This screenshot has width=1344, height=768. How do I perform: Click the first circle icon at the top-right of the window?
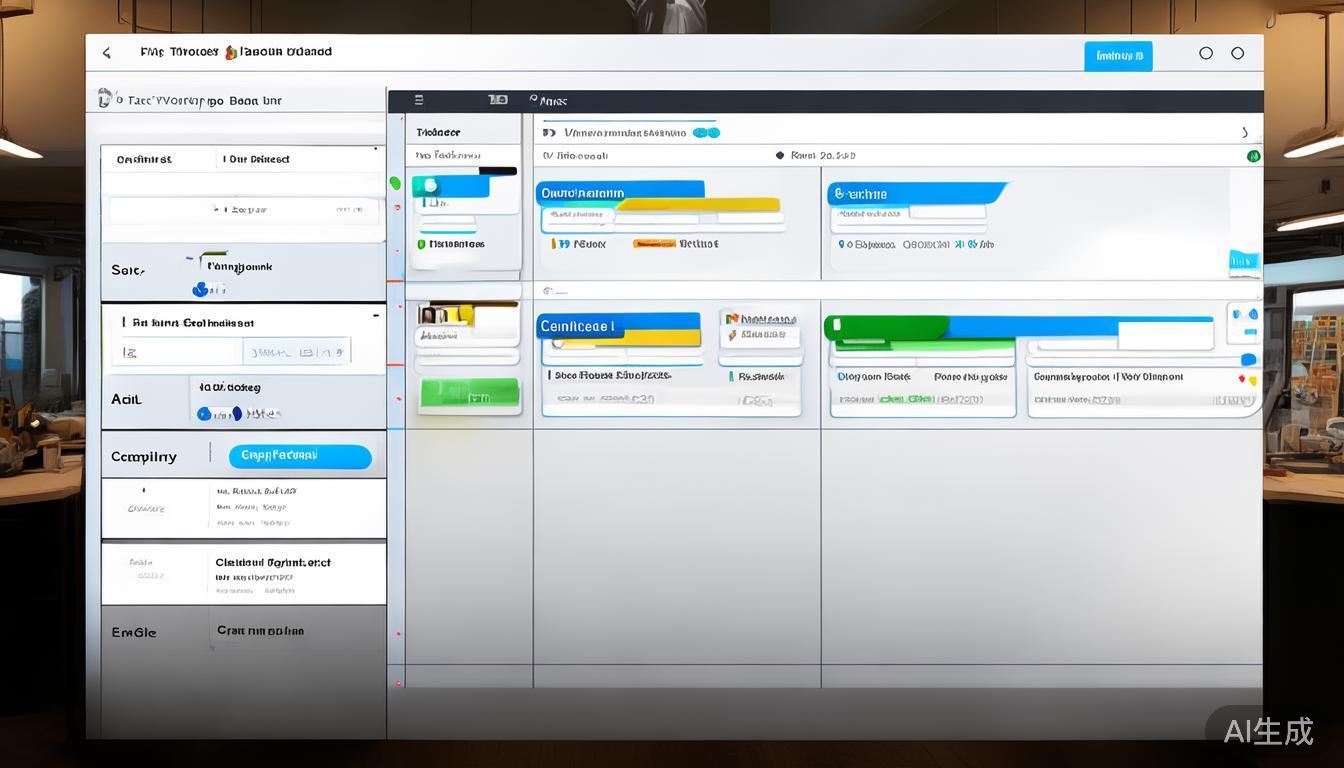1206,53
